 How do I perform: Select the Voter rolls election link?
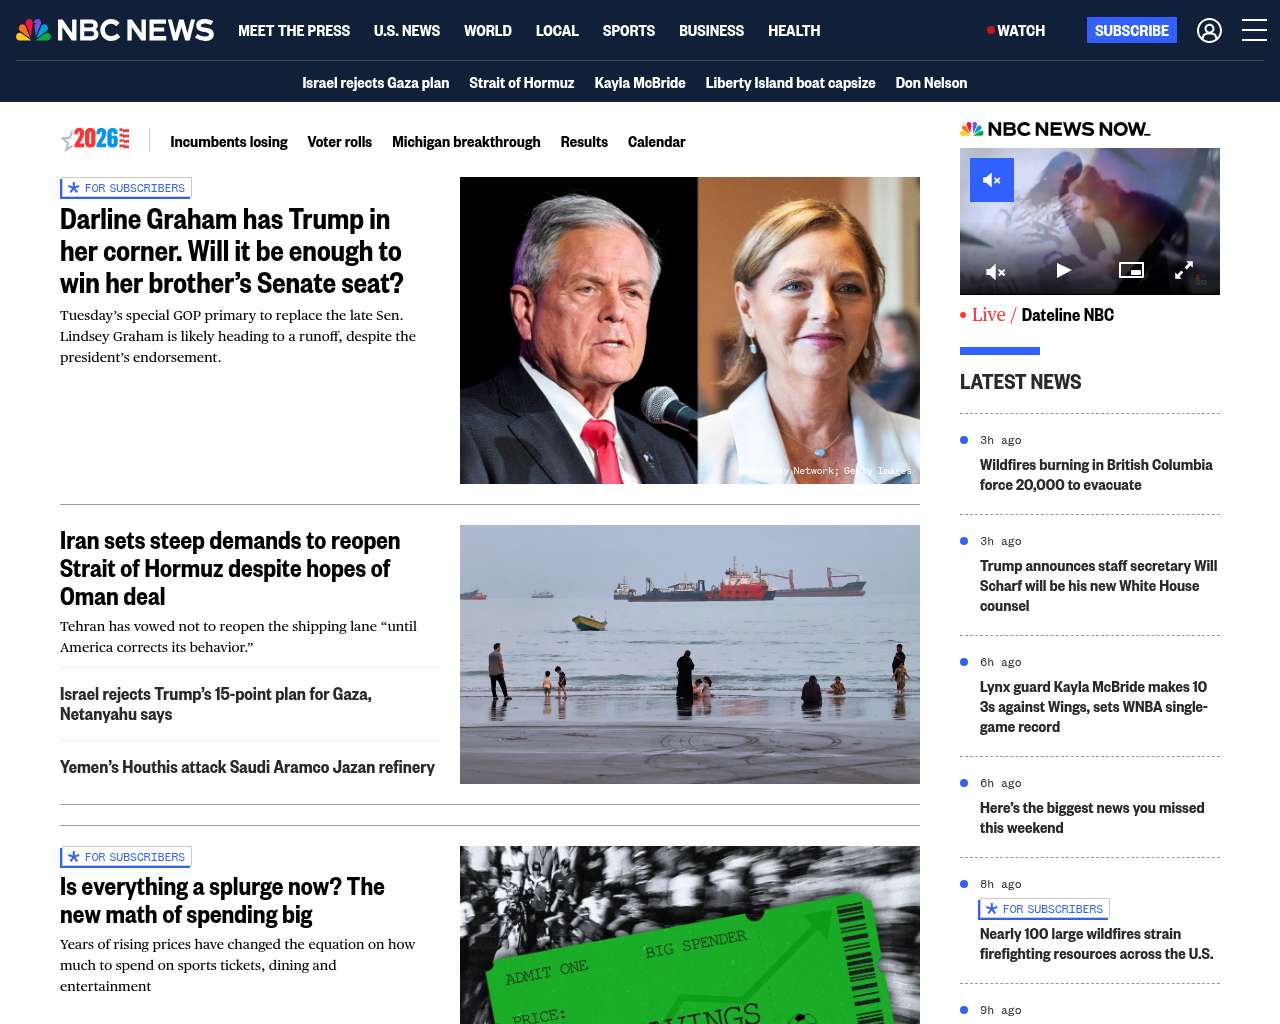point(340,142)
